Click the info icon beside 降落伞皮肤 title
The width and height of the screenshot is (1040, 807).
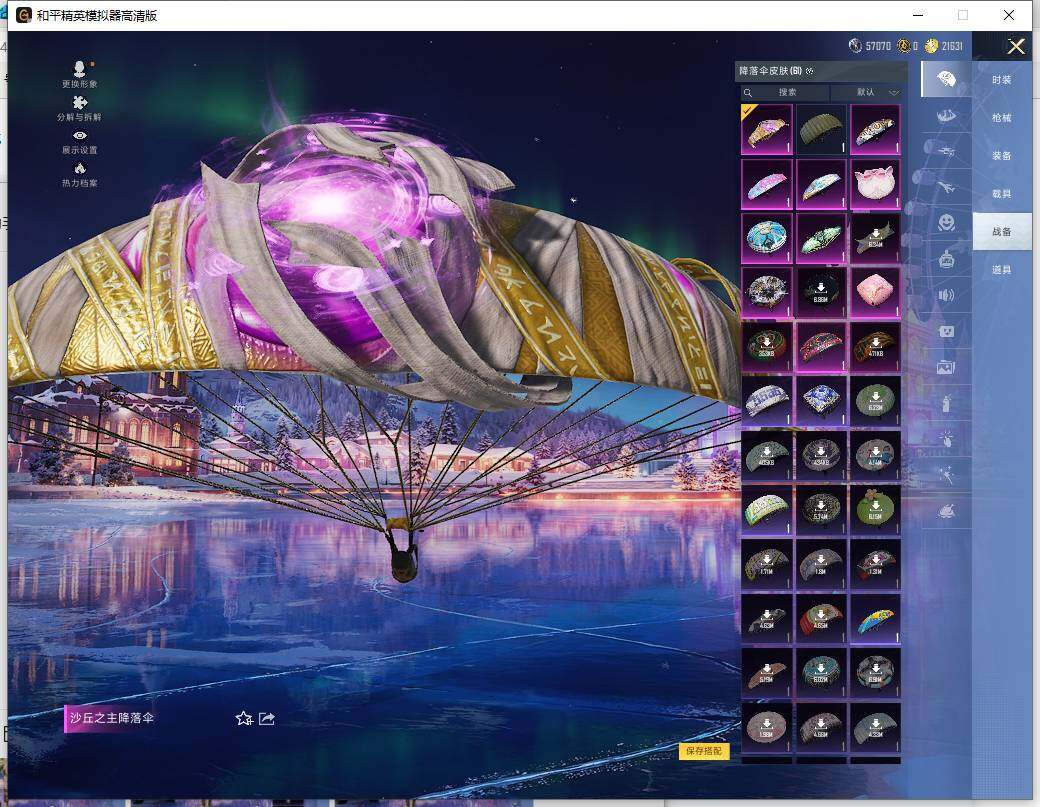[x=809, y=71]
